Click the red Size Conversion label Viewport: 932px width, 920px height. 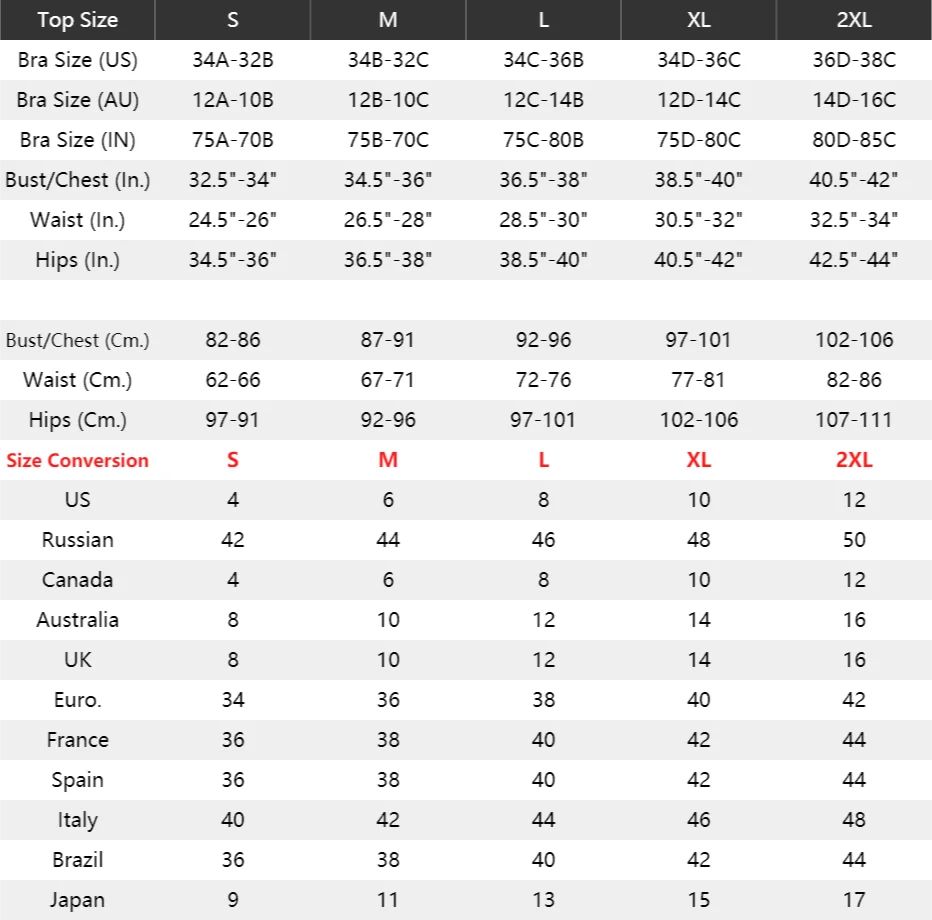pos(77,460)
